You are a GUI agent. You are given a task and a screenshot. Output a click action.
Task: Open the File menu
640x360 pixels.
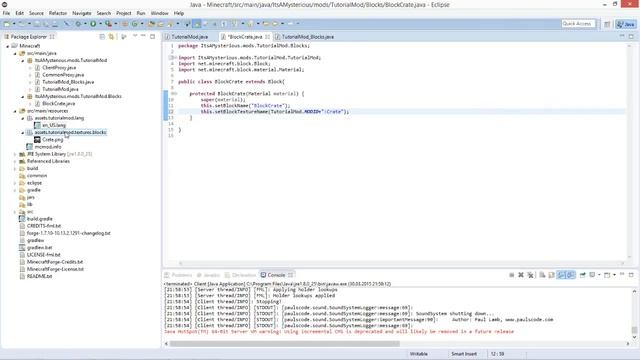point(7,13)
